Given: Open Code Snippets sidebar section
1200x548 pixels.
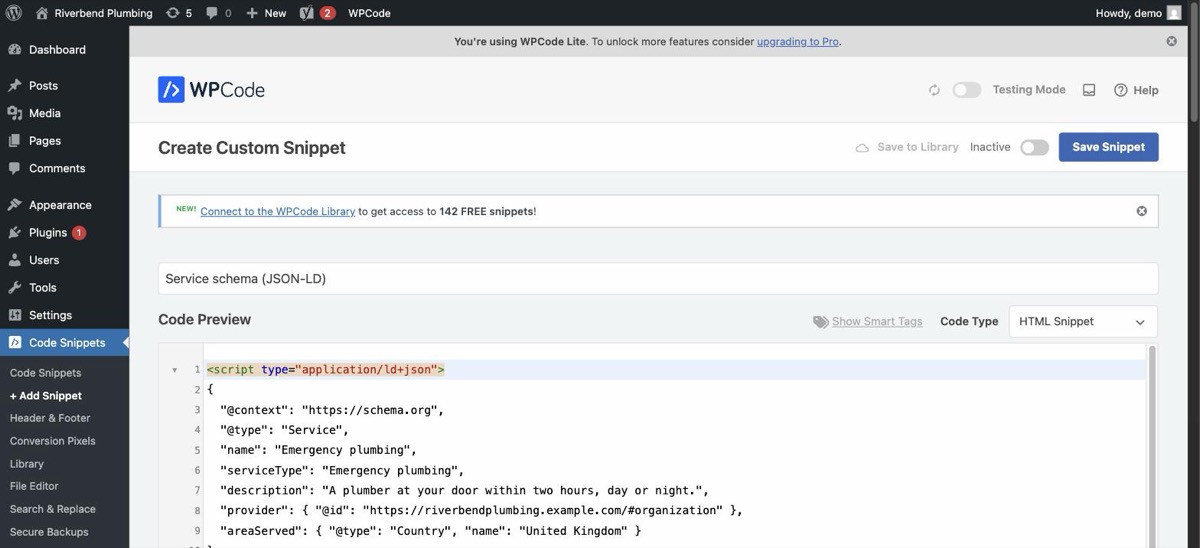Looking at the screenshot, I should pos(64,343).
